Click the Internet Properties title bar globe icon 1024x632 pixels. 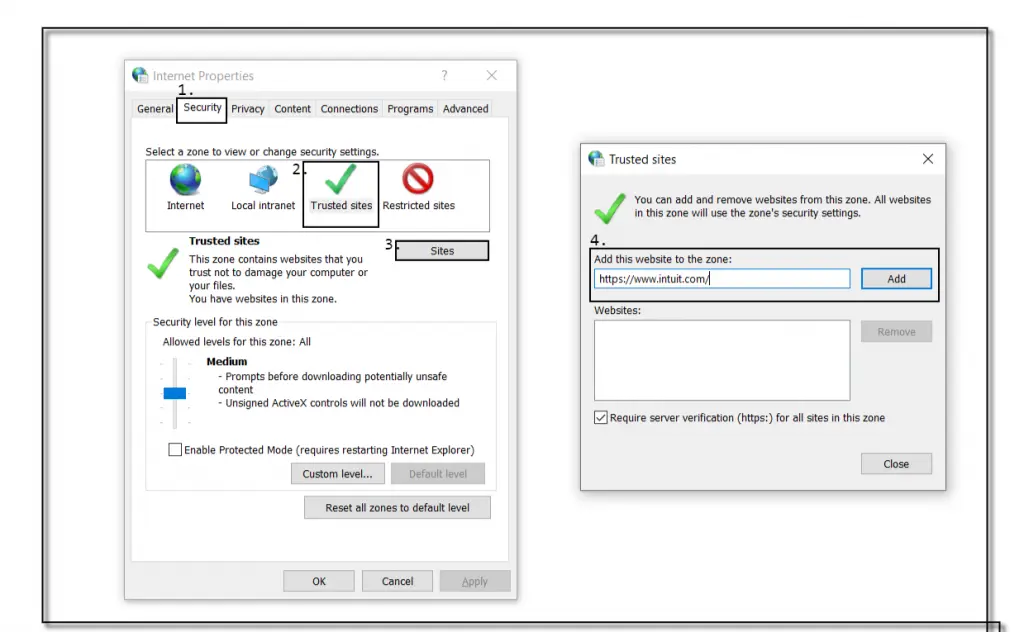click(140, 75)
